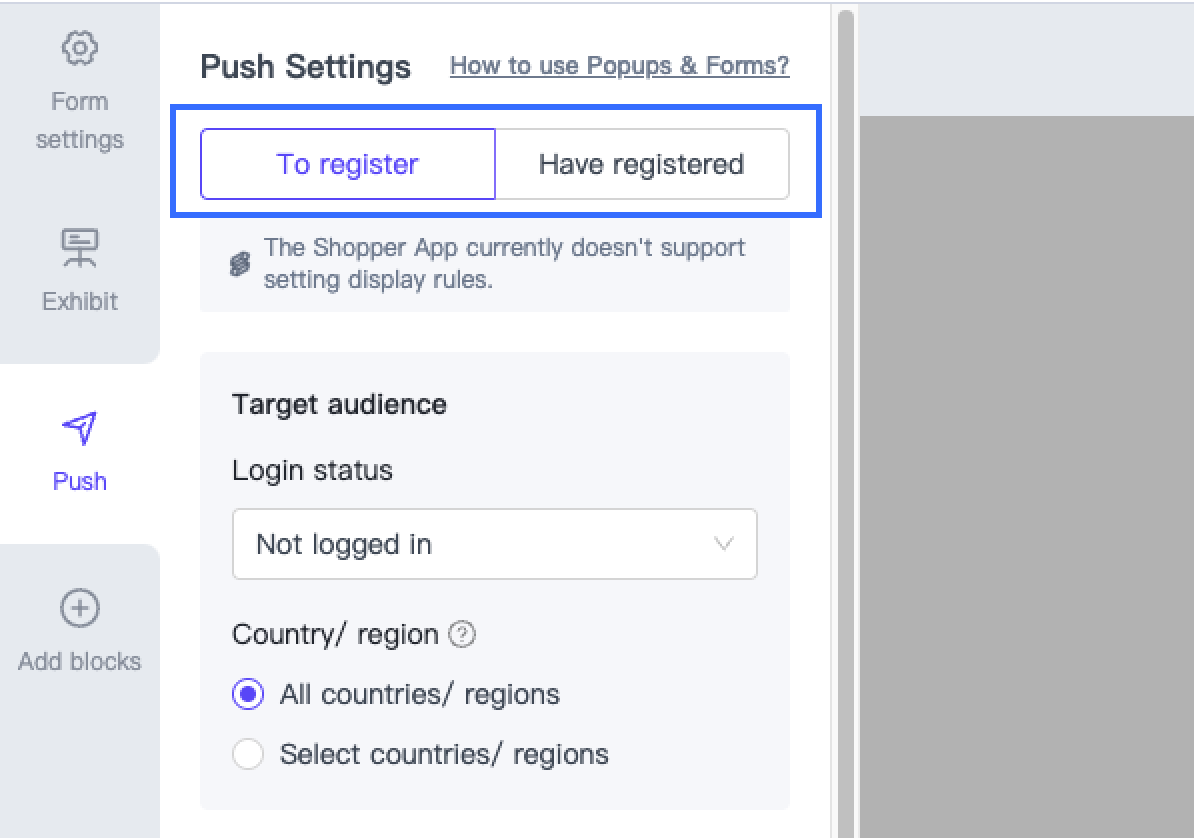Click the 'Push' sidebar label text
This screenshot has width=1194, height=838.
79,481
